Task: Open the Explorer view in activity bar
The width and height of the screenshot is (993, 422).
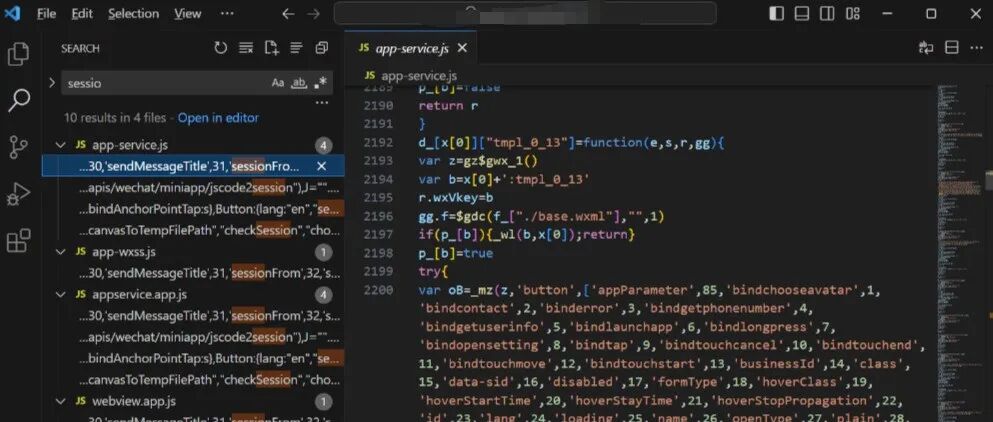Action: pyautogui.click(x=18, y=54)
